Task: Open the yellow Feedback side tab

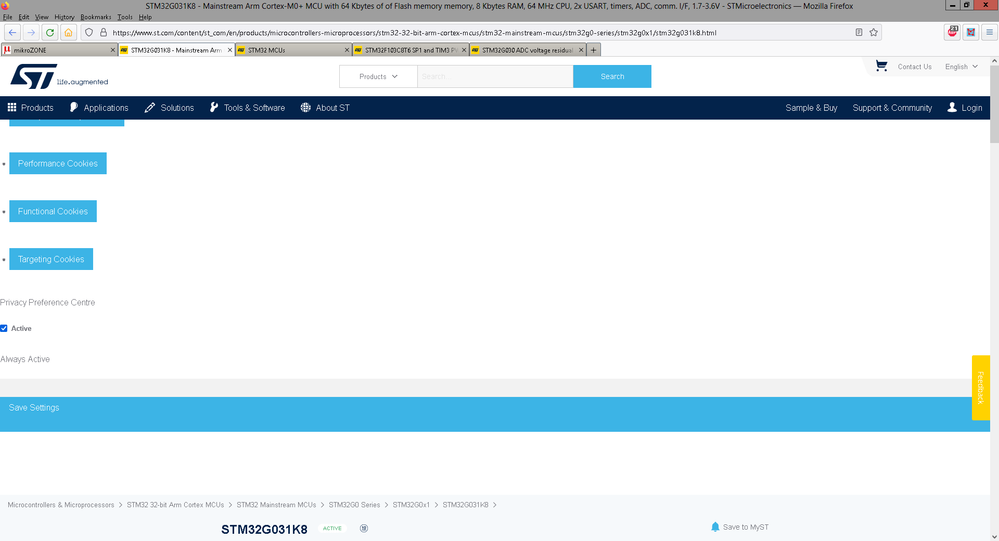Action: click(x=981, y=387)
